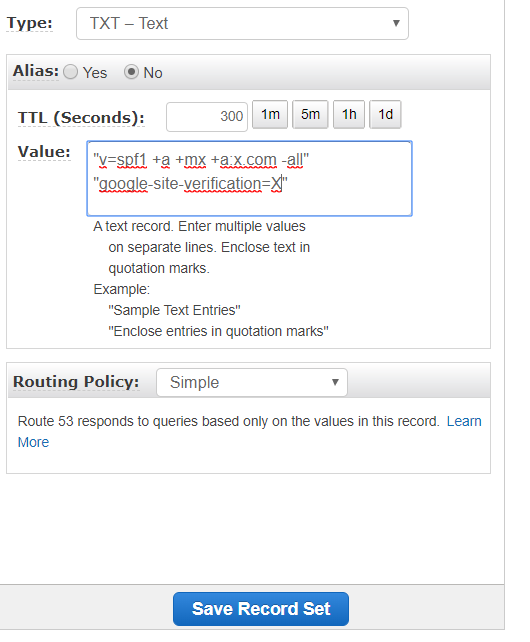530x642 pixels.
Task: Set TTL using the 5m button
Action: tap(310, 115)
